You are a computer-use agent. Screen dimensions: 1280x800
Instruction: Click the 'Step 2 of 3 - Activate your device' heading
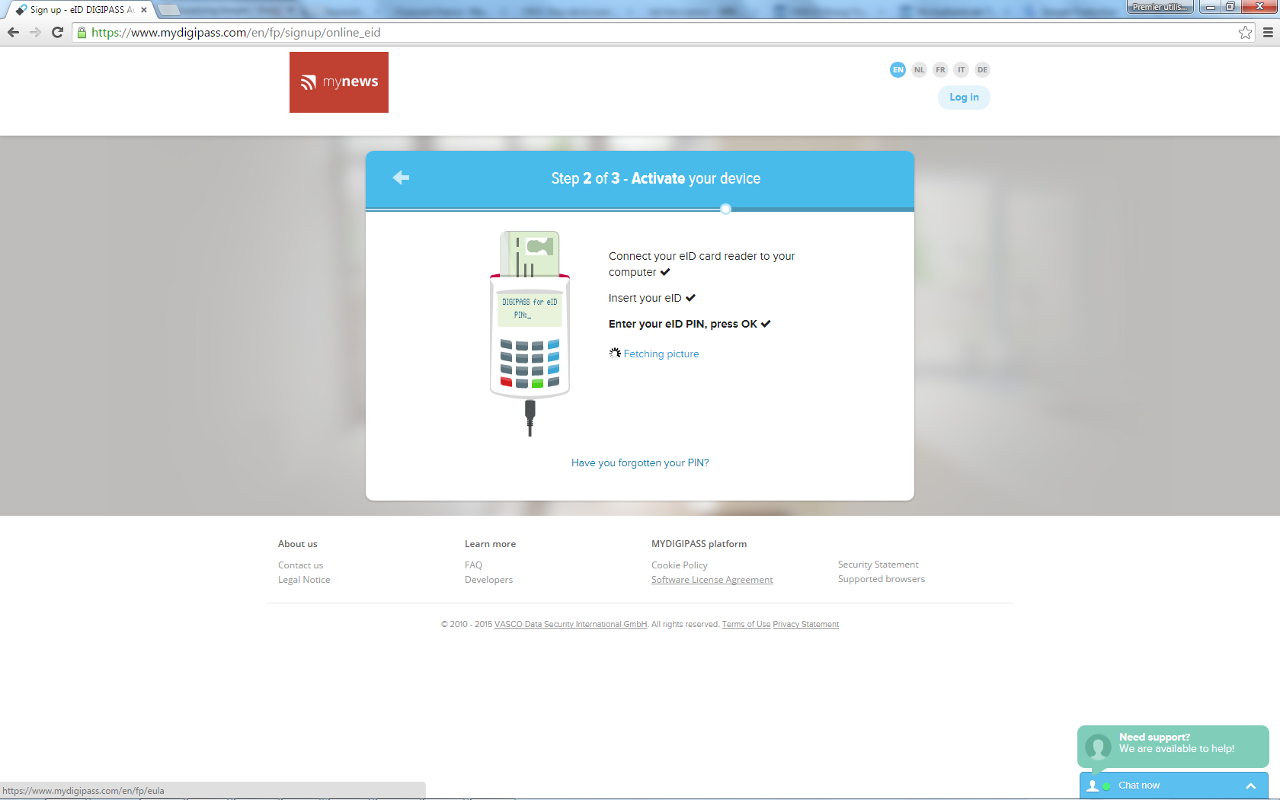pyautogui.click(x=656, y=178)
